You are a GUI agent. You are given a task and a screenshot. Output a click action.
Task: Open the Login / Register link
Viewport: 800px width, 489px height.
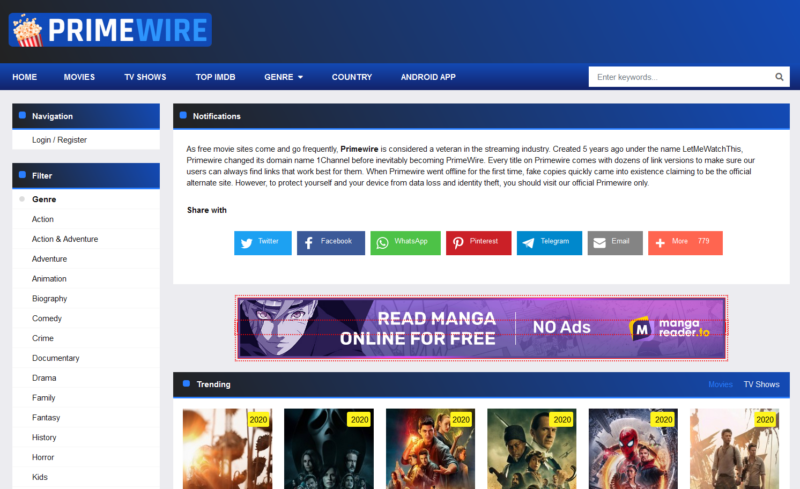click(x=59, y=140)
